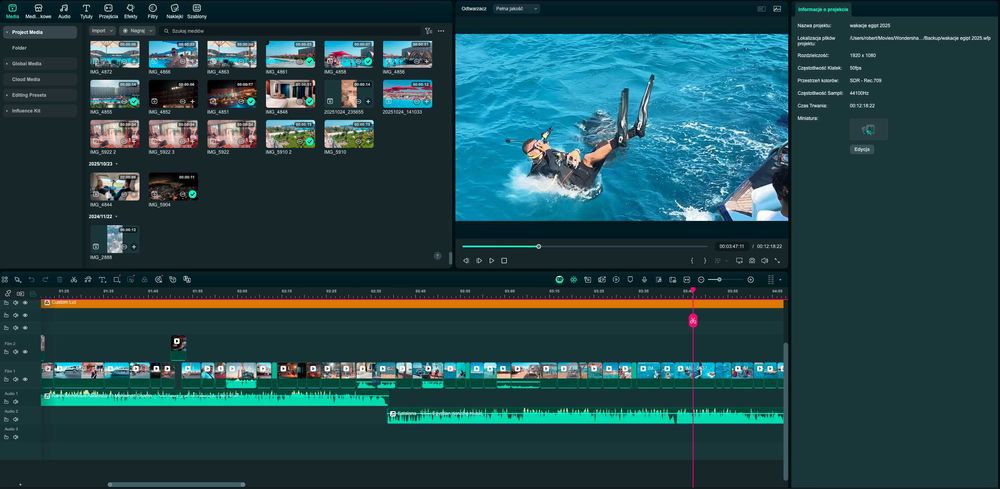Mute the Audio 2 track
Image resolution: width=1000 pixels, height=489 pixels.
(15, 420)
